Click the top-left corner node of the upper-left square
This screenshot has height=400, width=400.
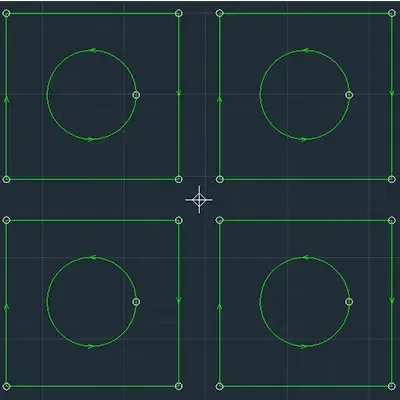click(x=7, y=13)
